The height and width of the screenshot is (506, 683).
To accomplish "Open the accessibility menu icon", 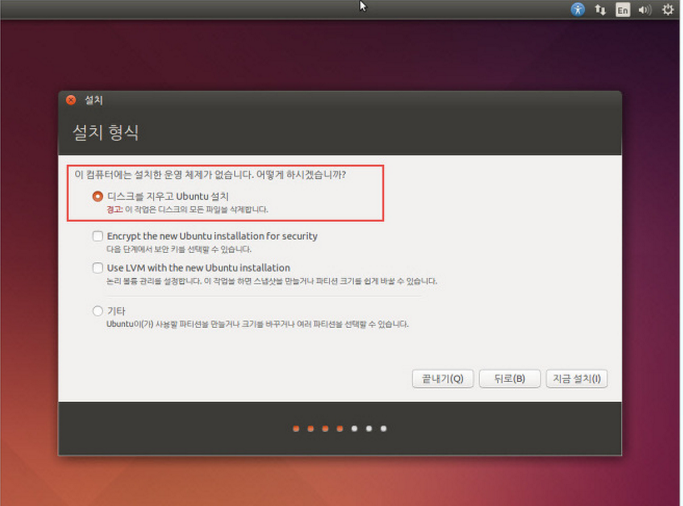I will click(578, 9).
